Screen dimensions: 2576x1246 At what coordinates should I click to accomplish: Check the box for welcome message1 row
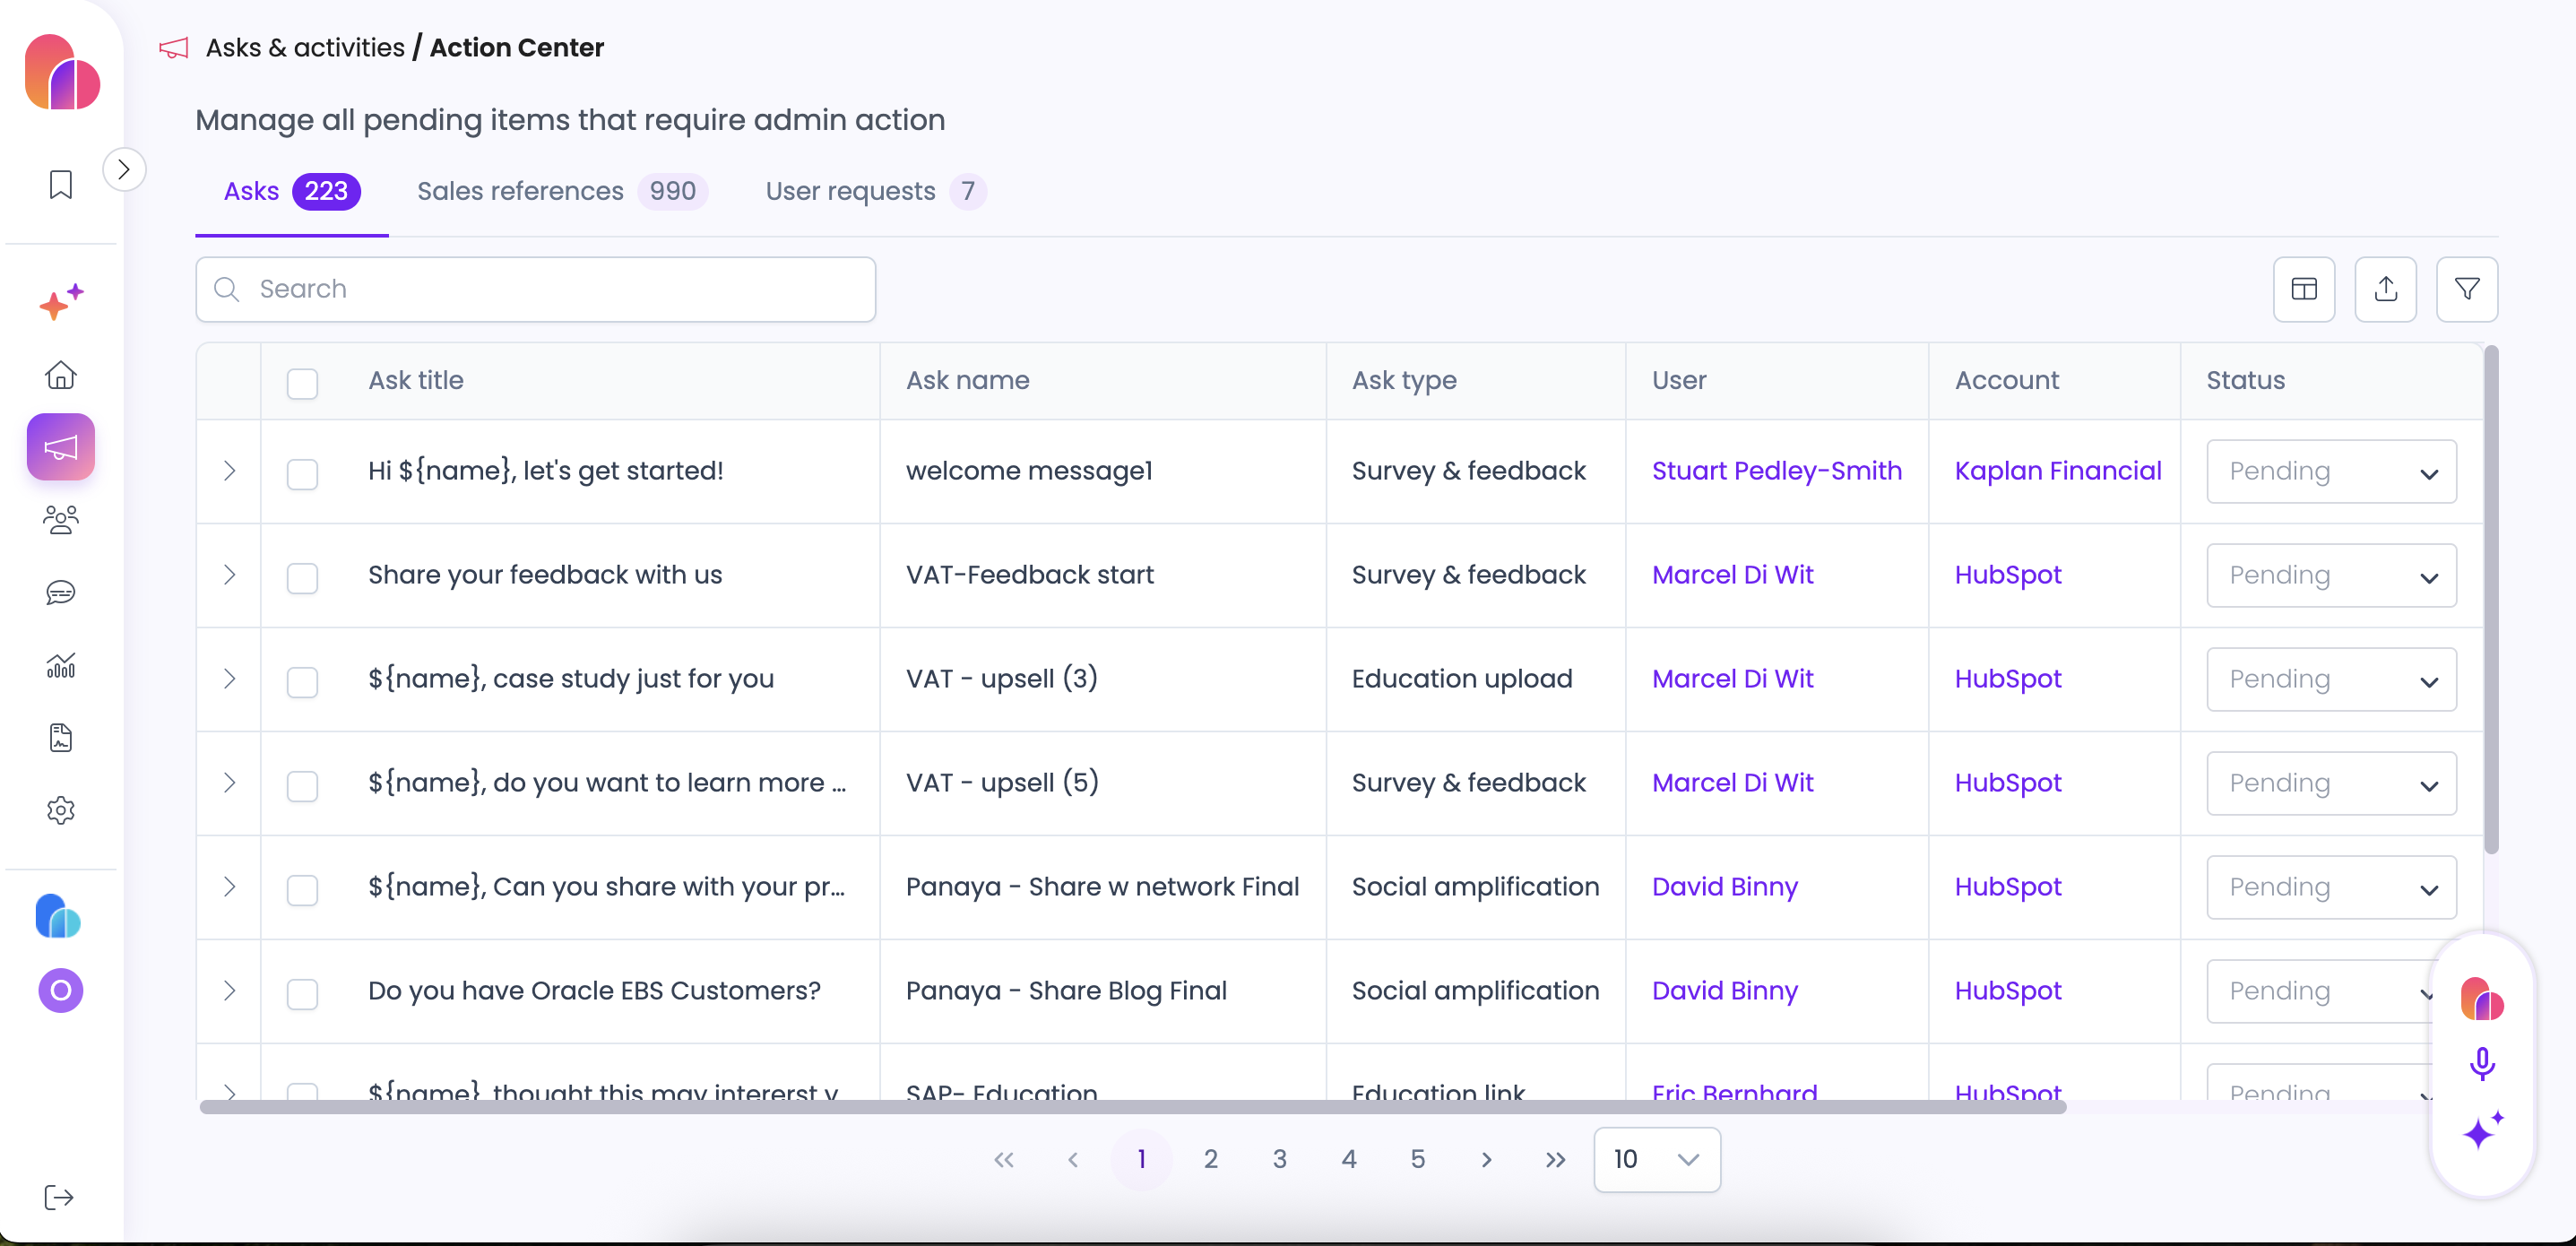[x=302, y=473]
